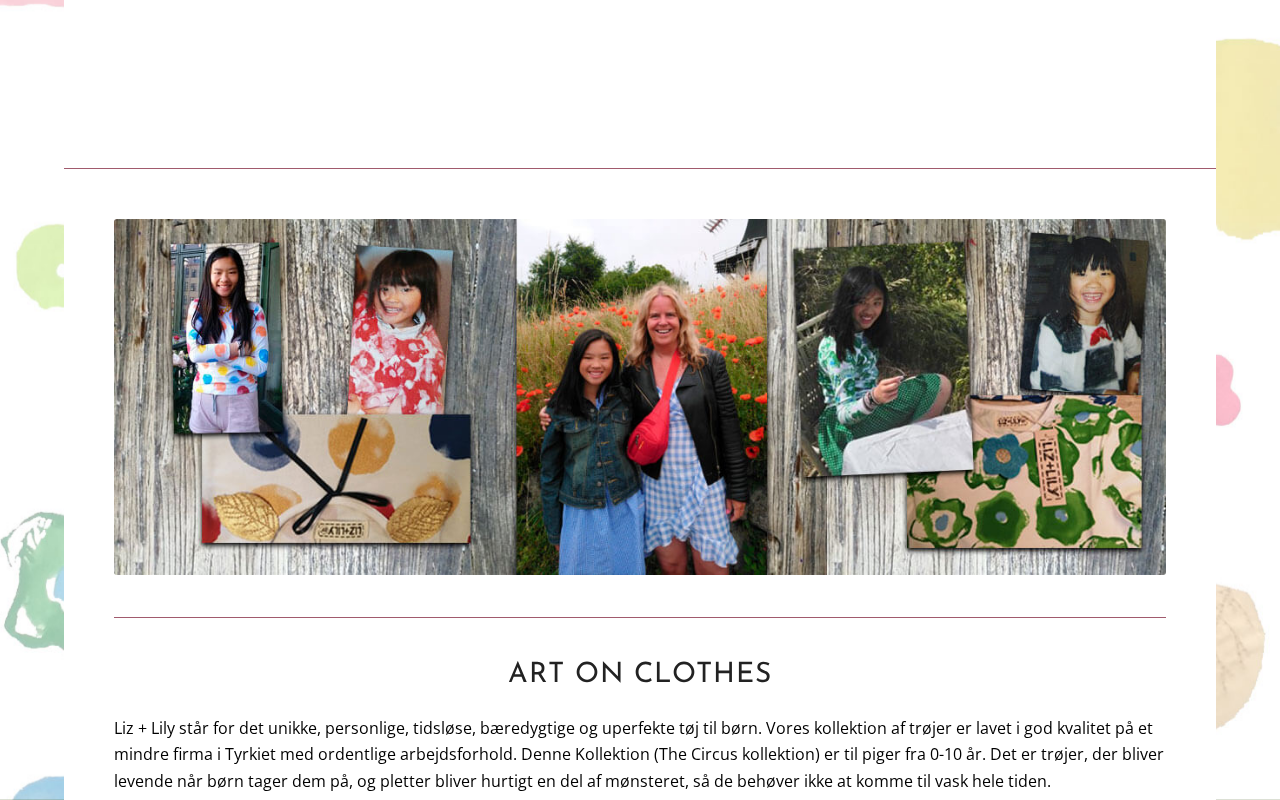This screenshot has height=800, width=1280.
Task: Click the yellow paint patch in background
Action: pyautogui.click(x=1248, y=138)
